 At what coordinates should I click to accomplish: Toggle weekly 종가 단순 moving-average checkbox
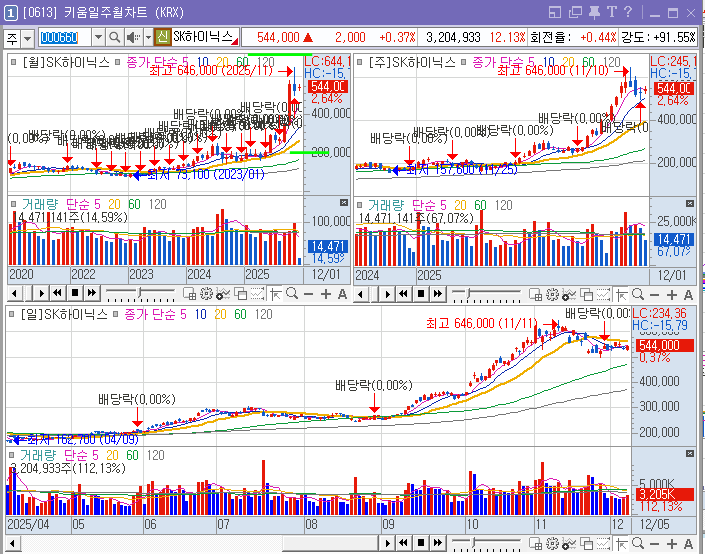464,62
